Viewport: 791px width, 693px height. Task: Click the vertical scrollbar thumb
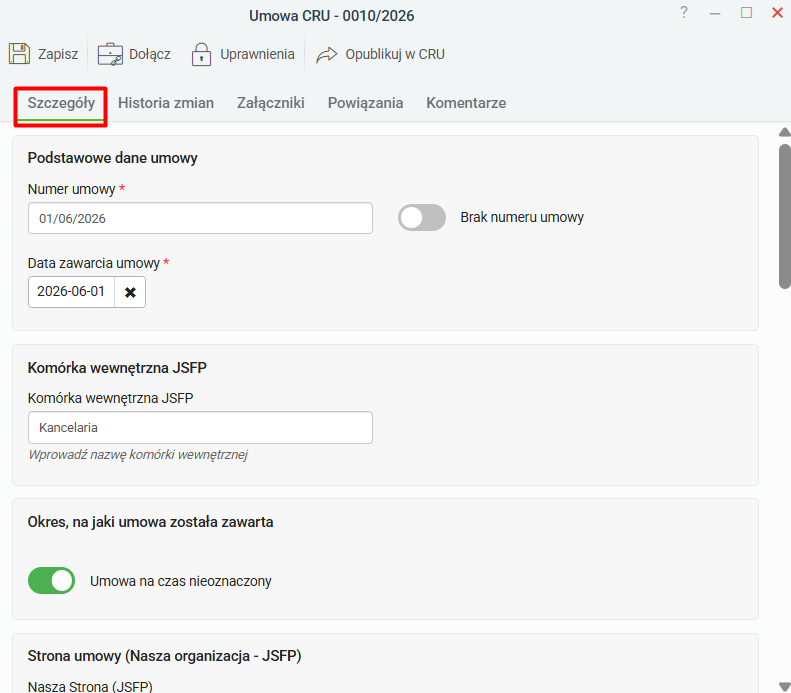pyautogui.click(x=785, y=216)
